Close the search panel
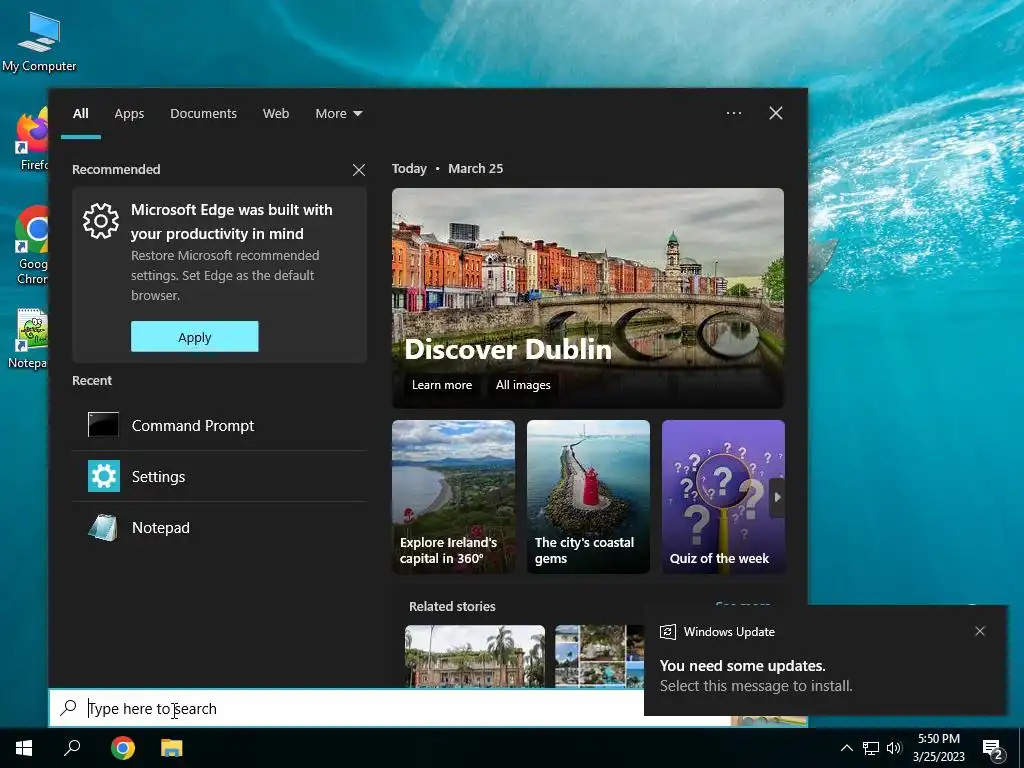 coord(776,113)
